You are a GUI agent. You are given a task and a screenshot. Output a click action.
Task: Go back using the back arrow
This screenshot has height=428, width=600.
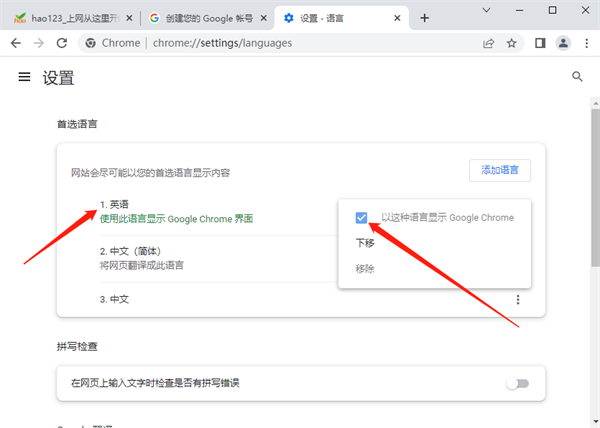pos(16,43)
